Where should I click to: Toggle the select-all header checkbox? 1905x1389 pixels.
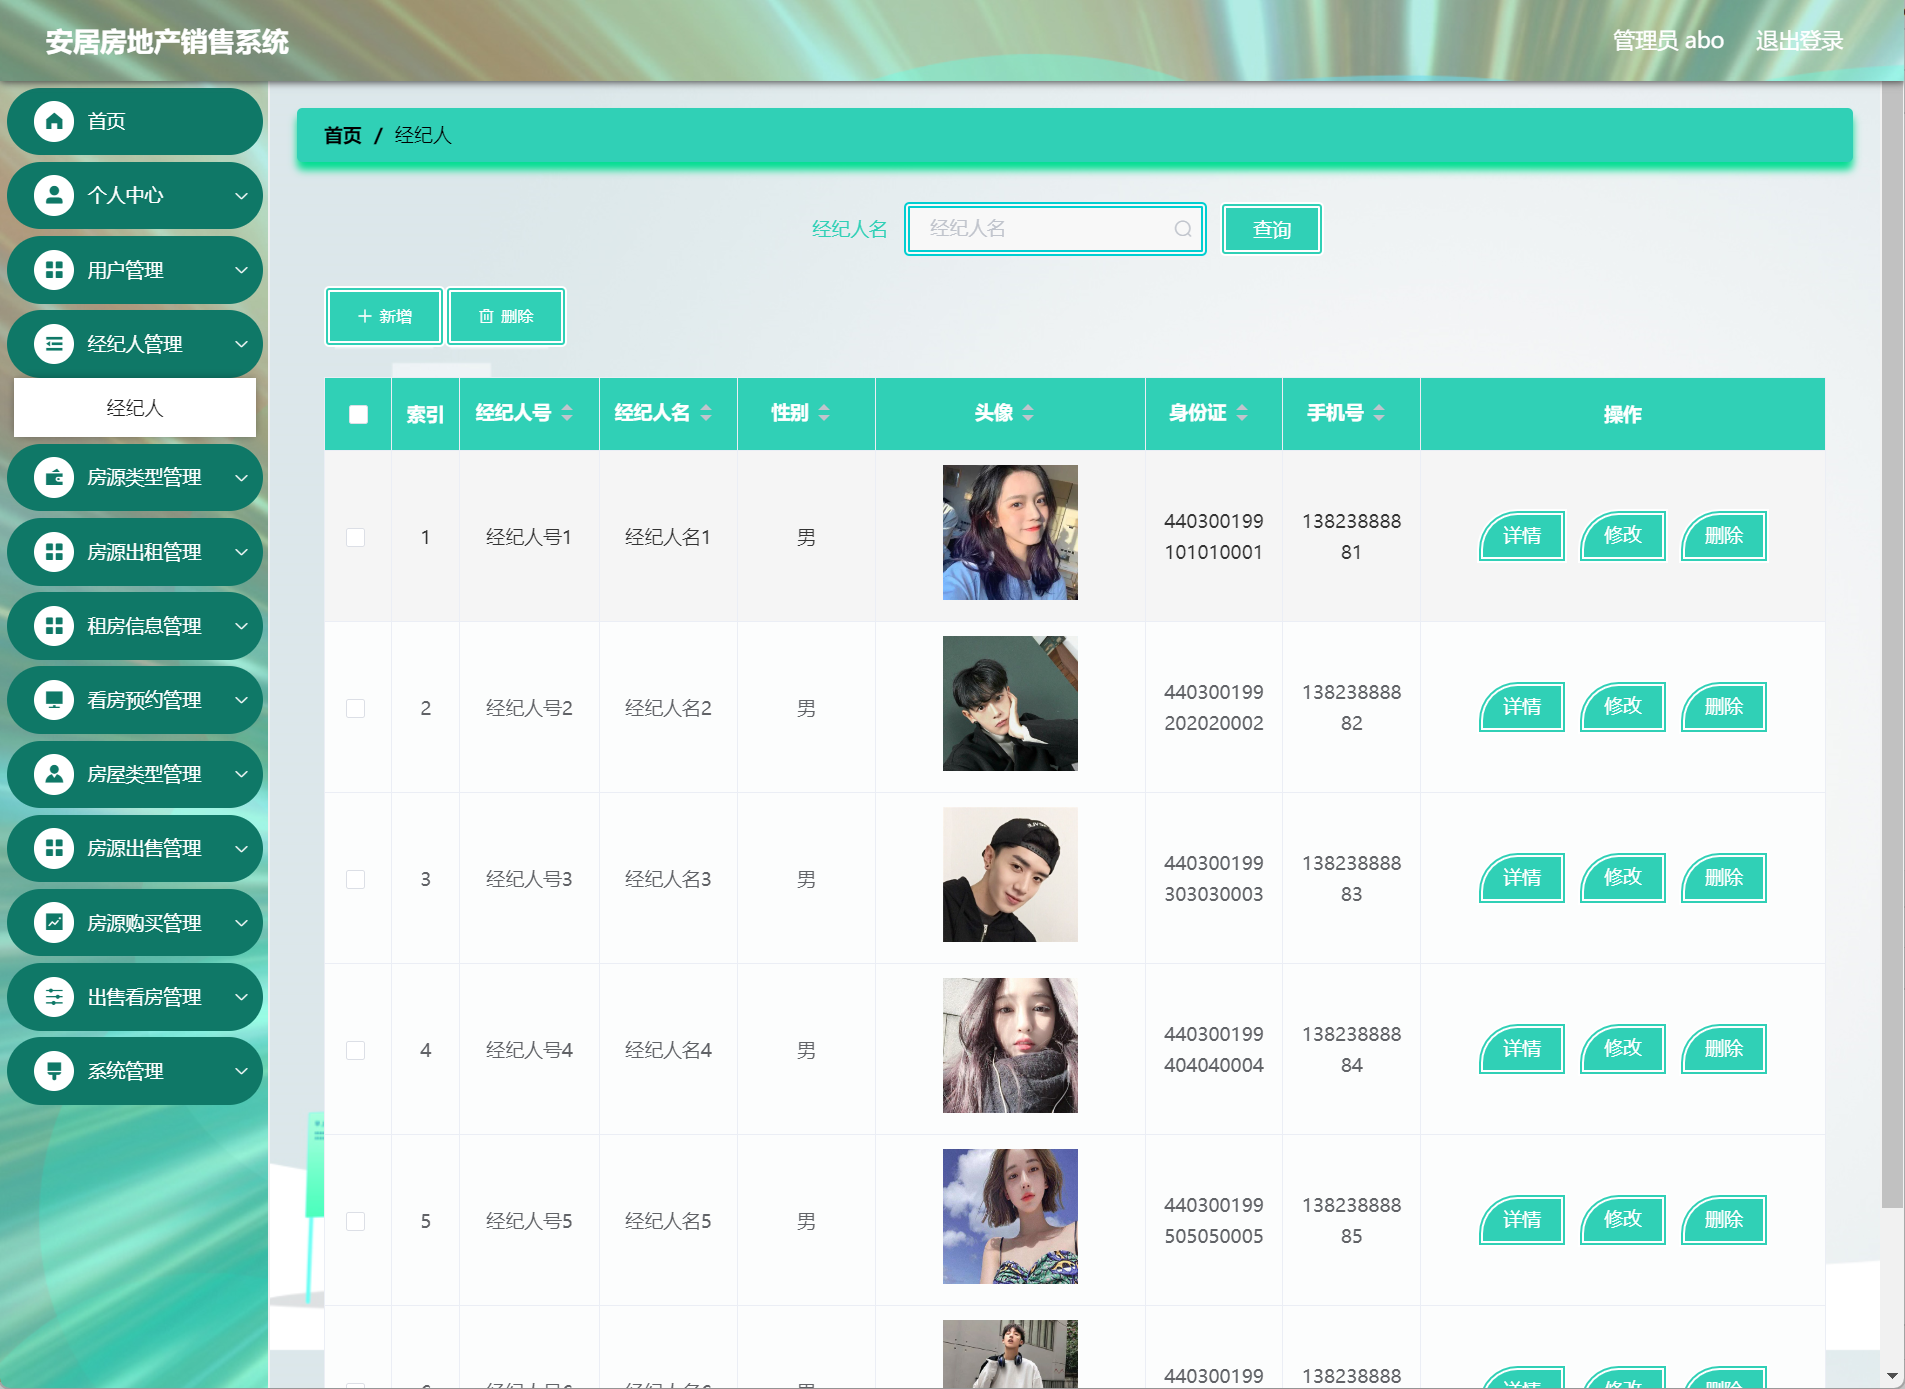(x=358, y=414)
